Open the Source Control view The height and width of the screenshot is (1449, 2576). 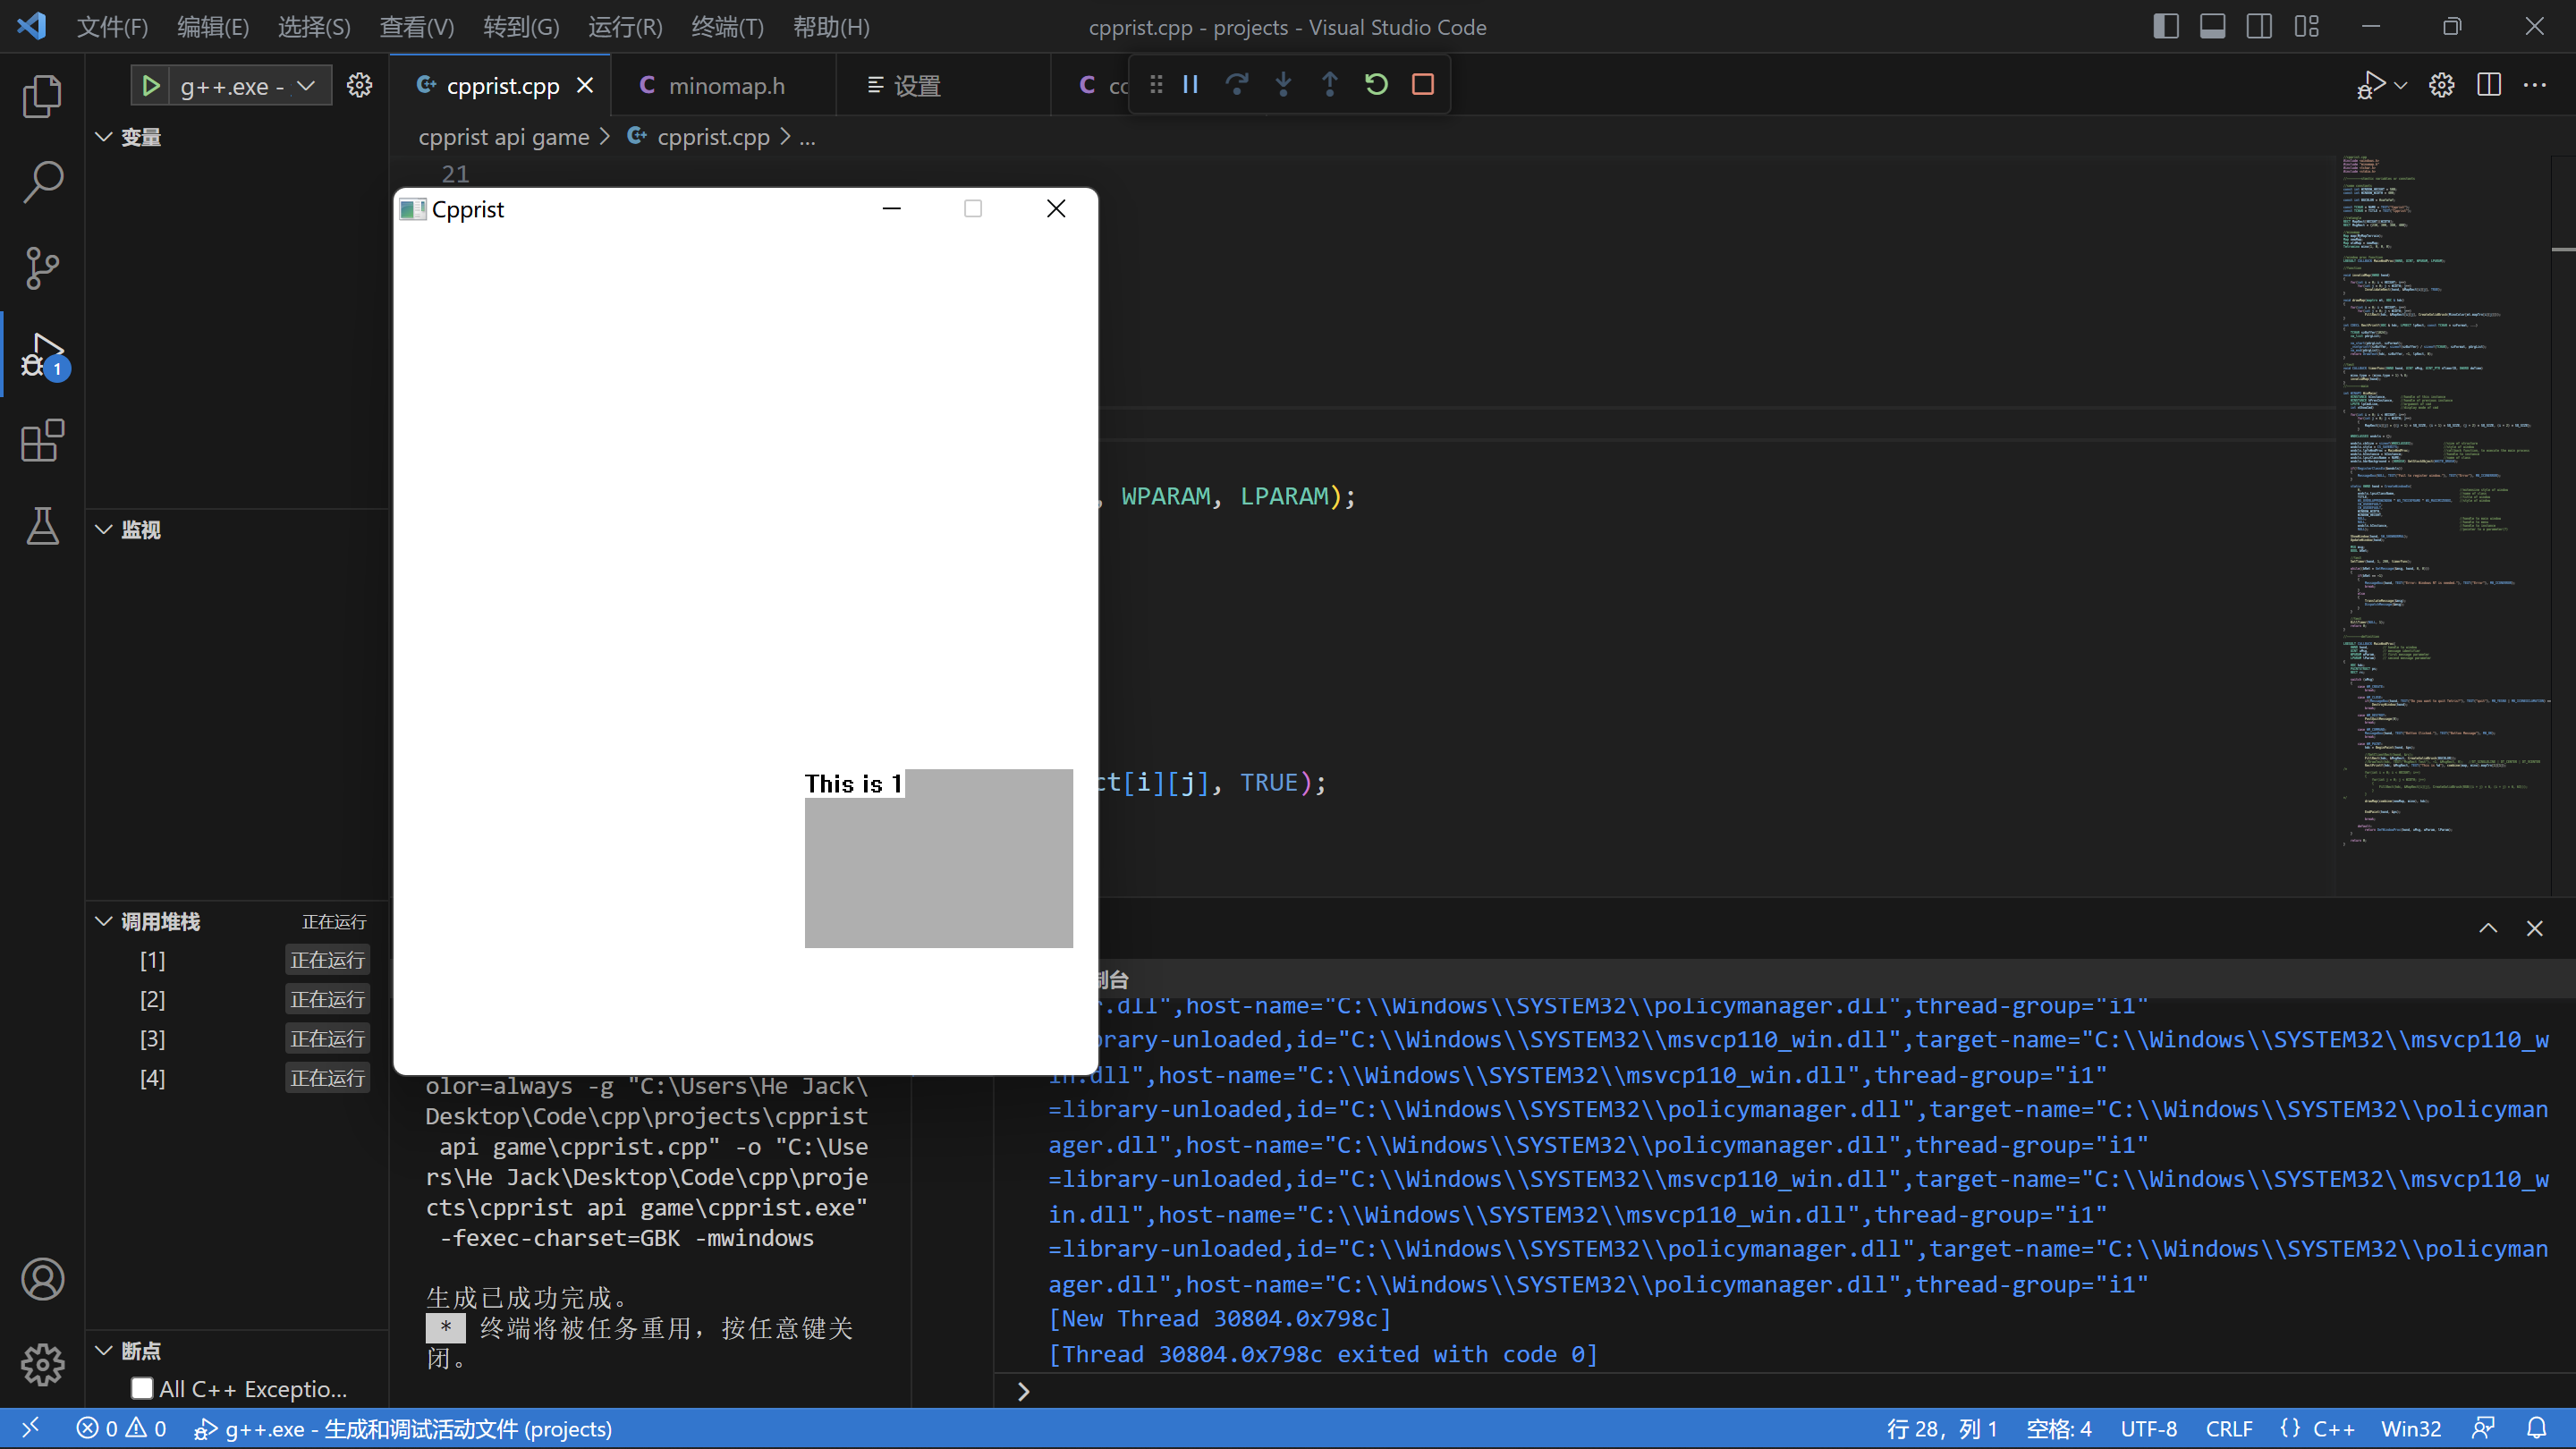(x=42, y=268)
